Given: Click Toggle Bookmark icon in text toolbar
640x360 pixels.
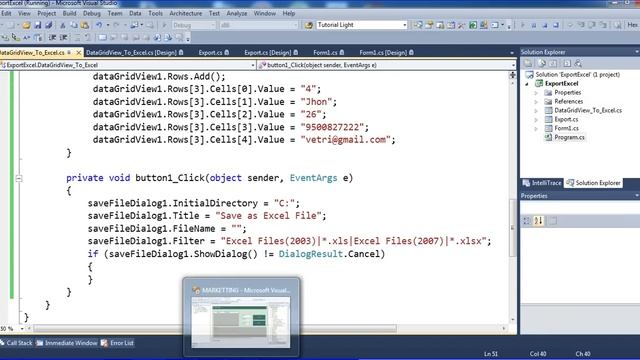Looking at the screenshot, I should (102, 38).
